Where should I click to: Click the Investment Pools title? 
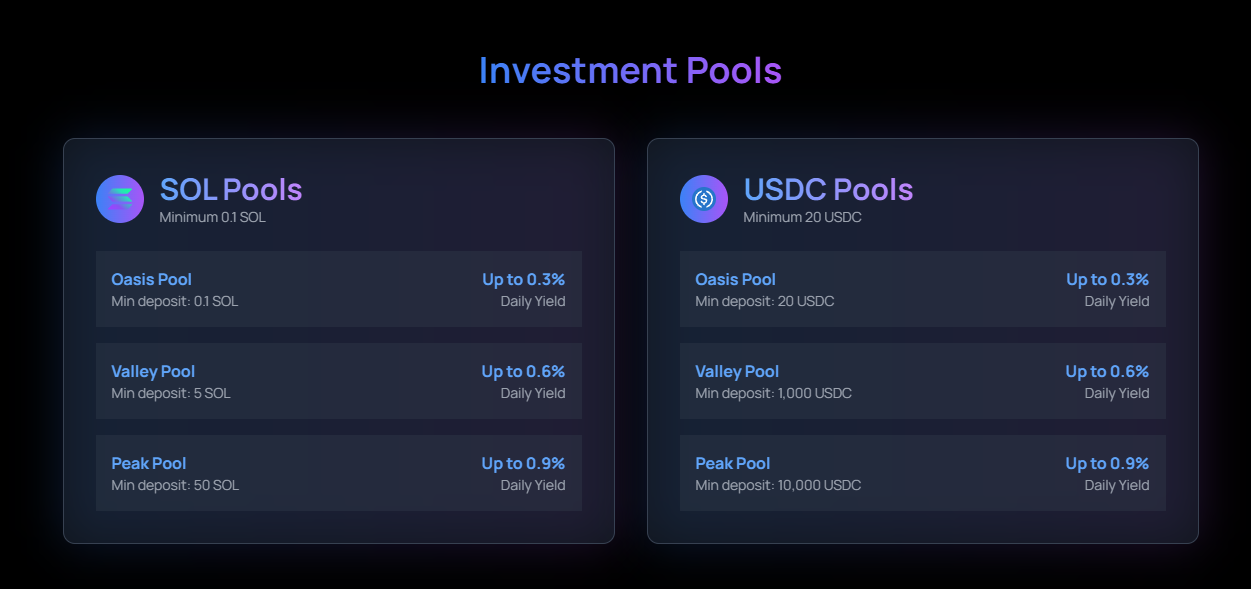tap(630, 71)
